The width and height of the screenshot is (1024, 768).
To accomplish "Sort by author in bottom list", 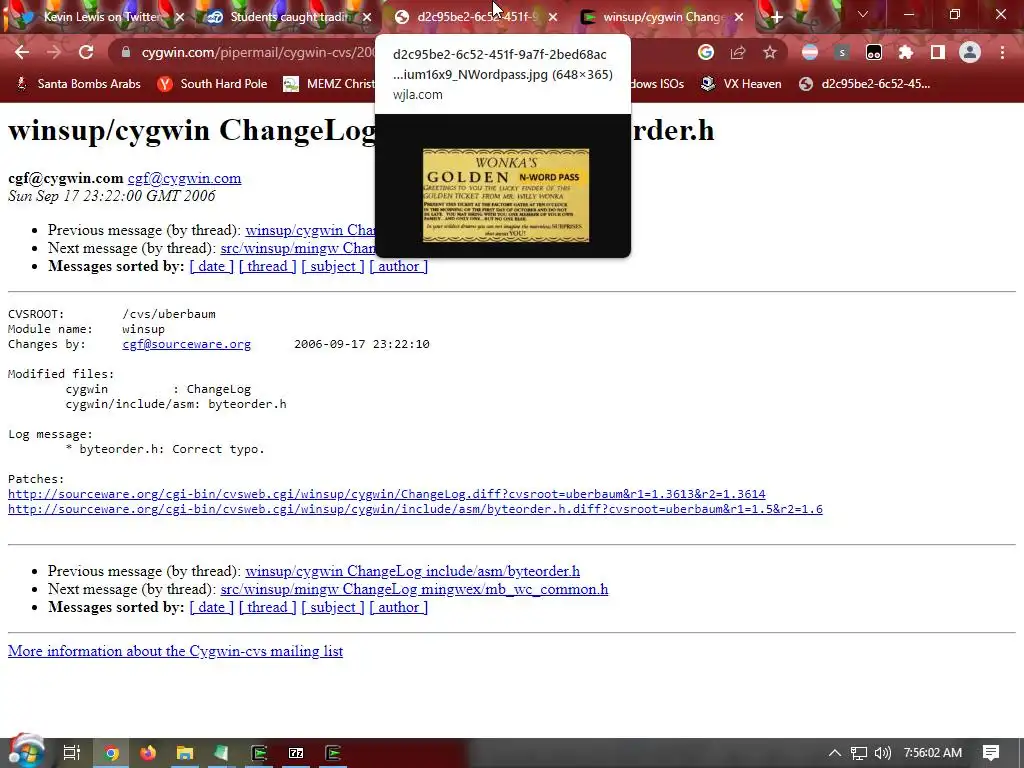I will click(x=398, y=607).
